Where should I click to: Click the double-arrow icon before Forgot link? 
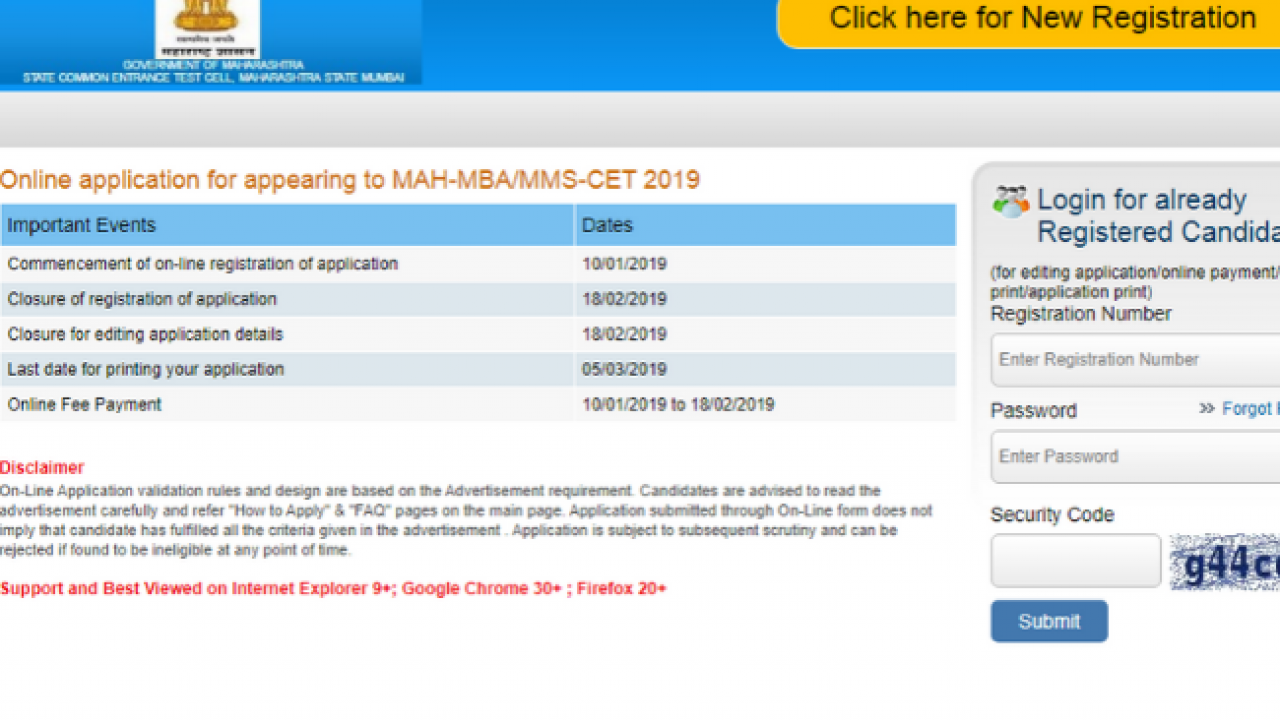click(x=1206, y=408)
